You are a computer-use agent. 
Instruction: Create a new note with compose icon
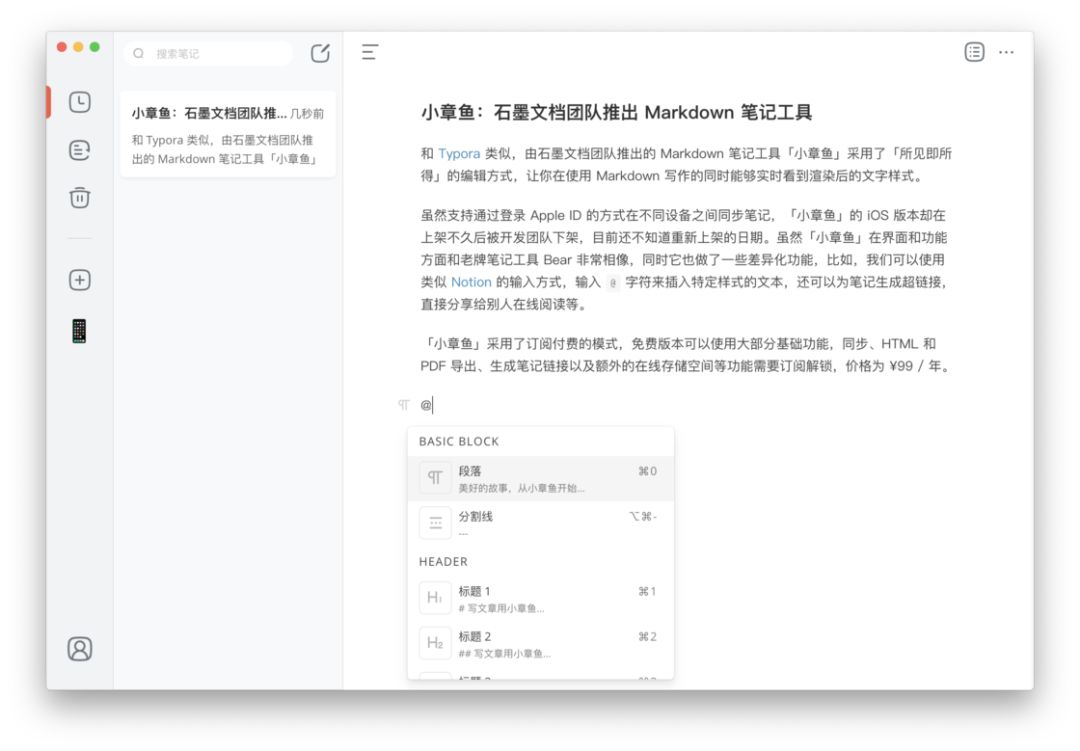(x=320, y=53)
